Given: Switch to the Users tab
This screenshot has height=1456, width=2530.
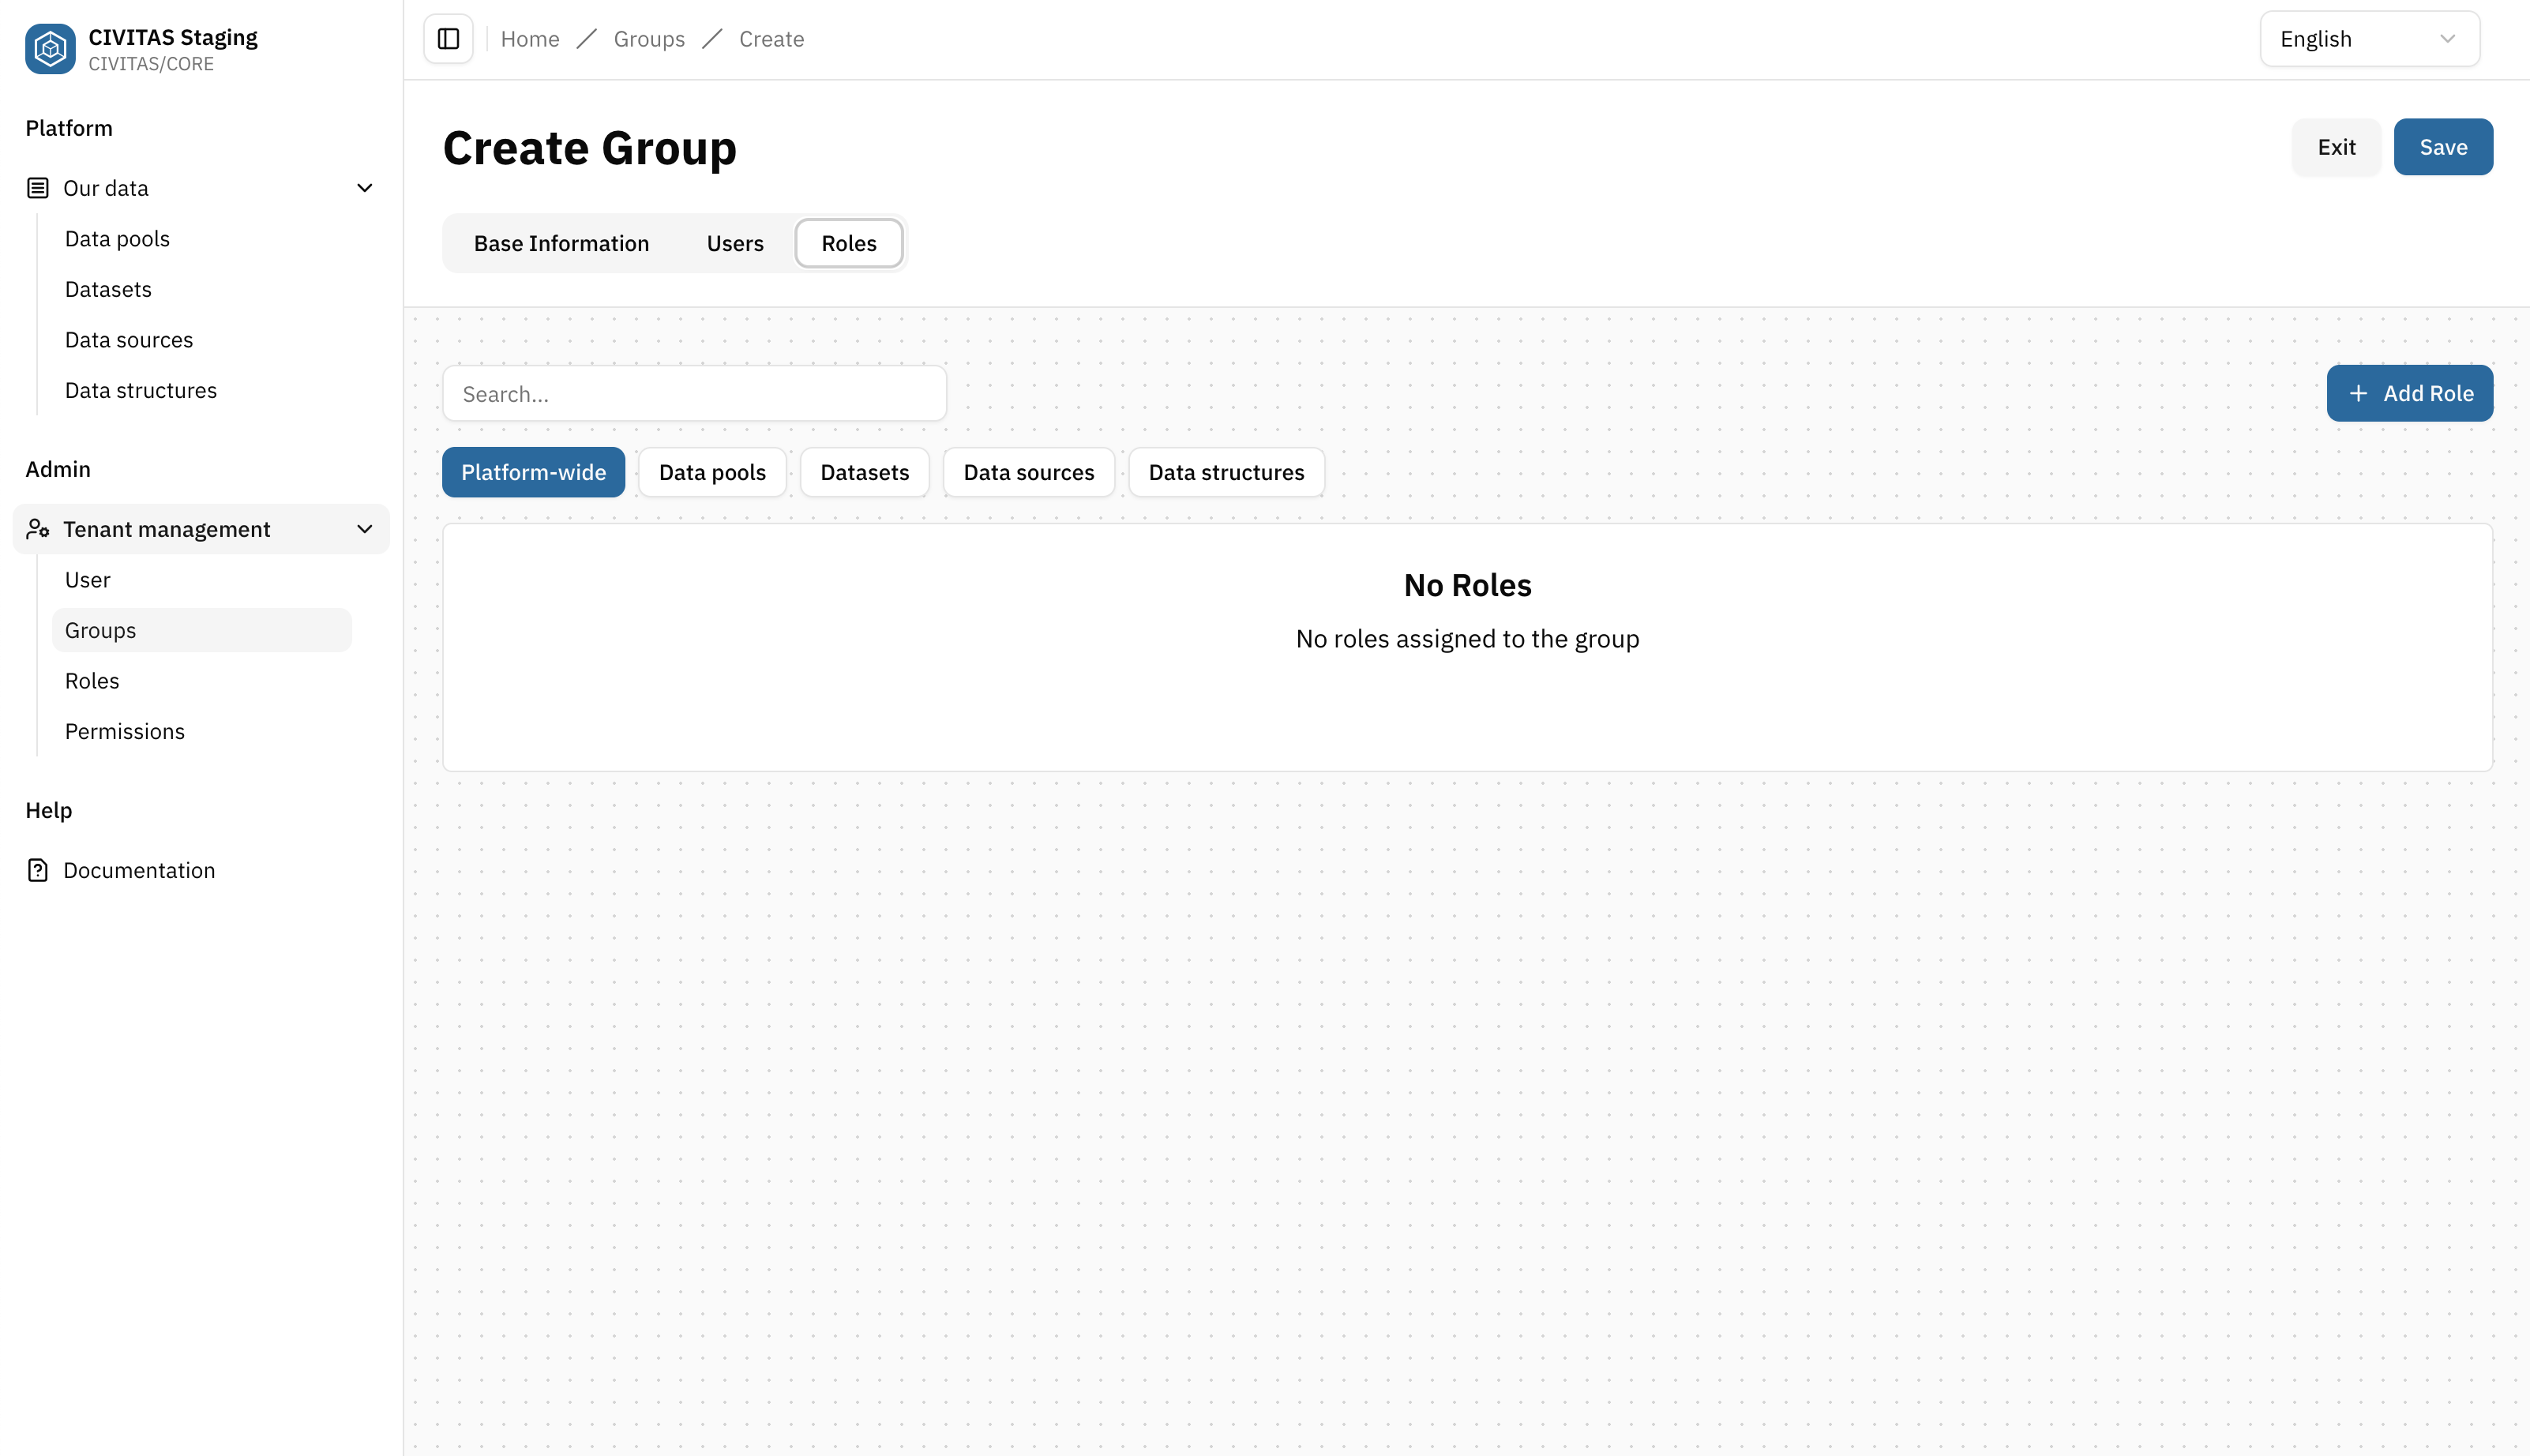Looking at the screenshot, I should [x=735, y=243].
